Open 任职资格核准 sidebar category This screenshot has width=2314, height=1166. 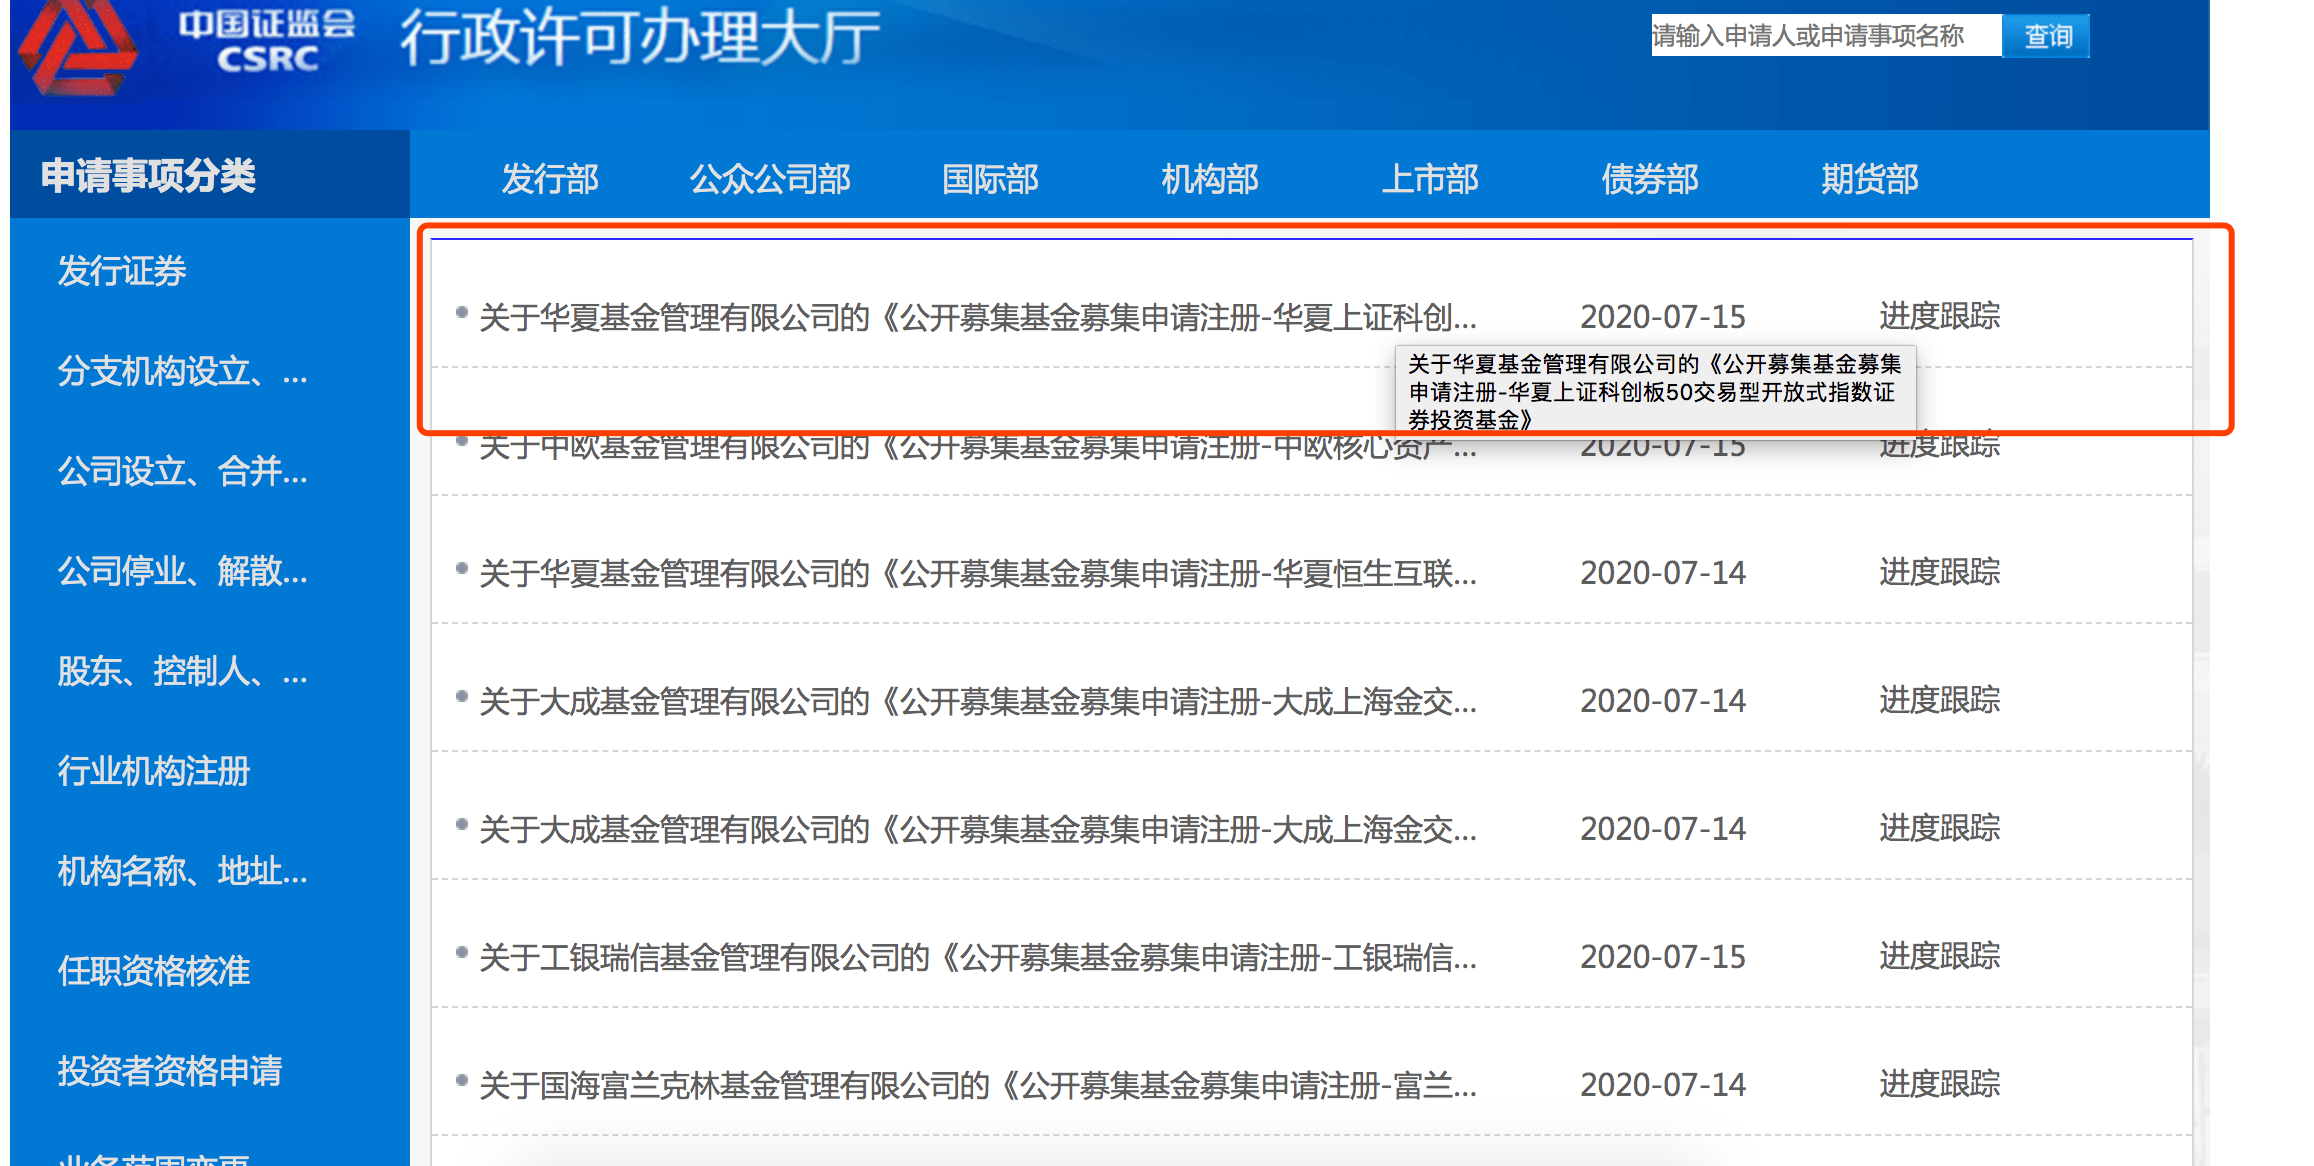click(x=154, y=971)
